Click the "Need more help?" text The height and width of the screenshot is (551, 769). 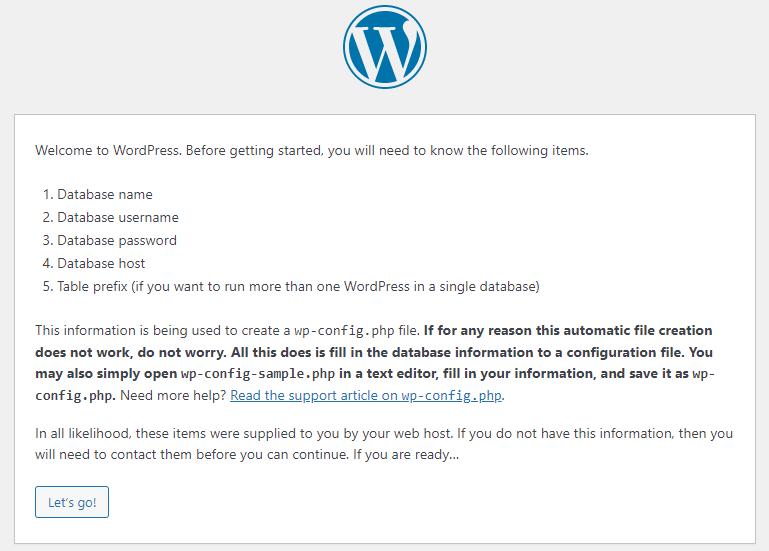tap(173, 395)
